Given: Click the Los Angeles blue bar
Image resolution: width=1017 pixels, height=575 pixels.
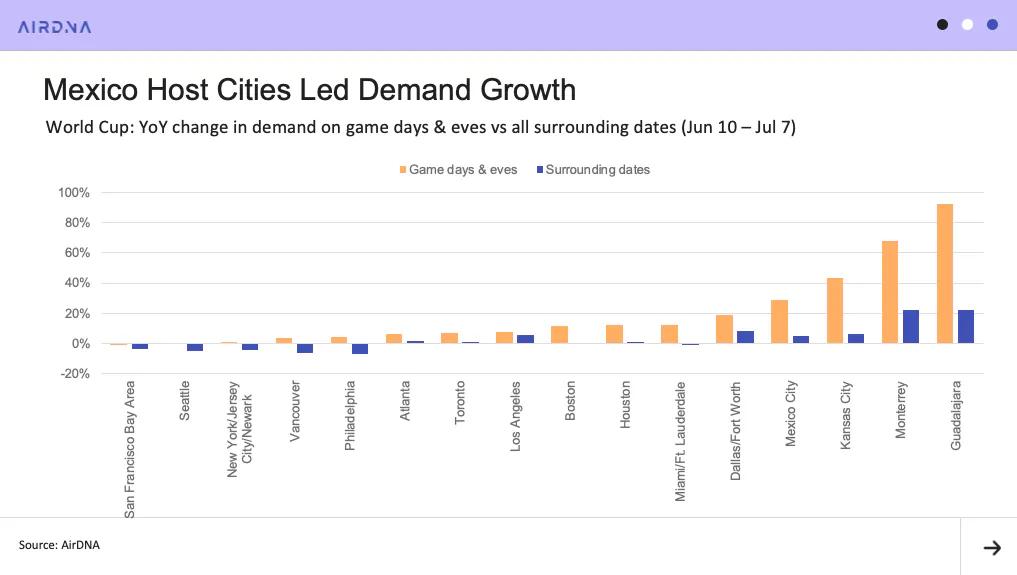Looking at the screenshot, I should 525,339.
